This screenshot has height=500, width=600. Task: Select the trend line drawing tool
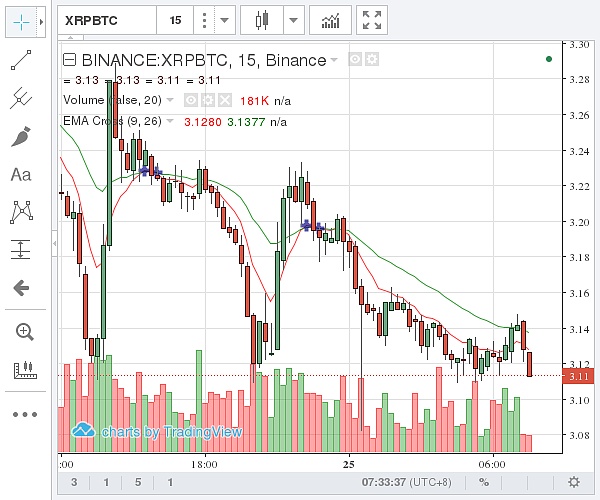coord(21,60)
